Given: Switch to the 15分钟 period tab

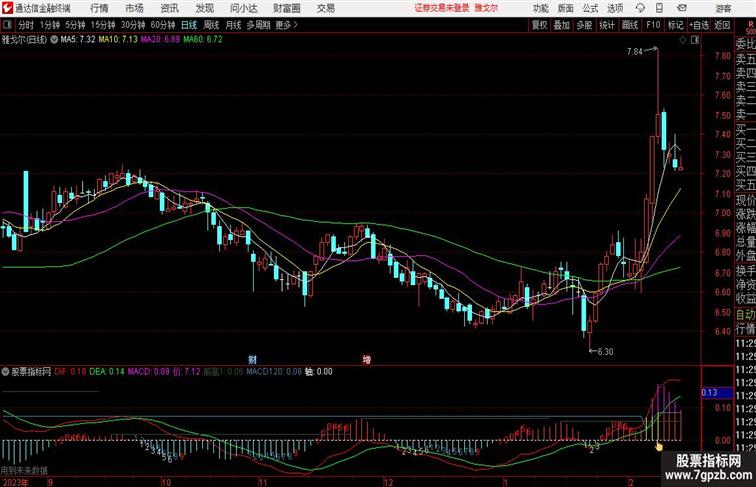Looking at the screenshot, I should 103,25.
